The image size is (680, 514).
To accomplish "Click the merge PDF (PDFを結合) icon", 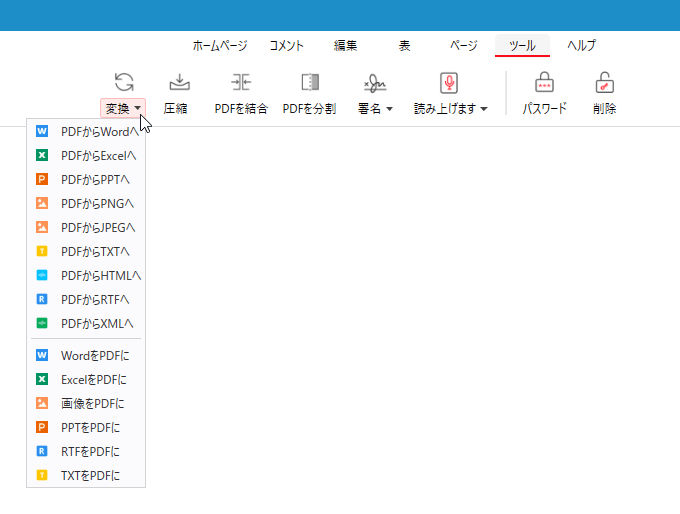I will (241, 82).
